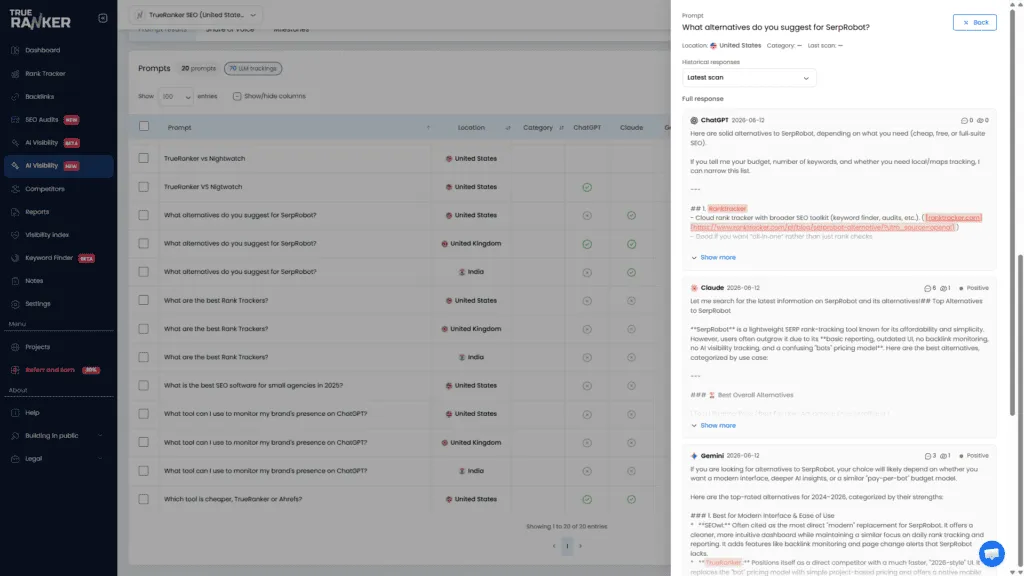Click the Help sidebar icon
Image resolution: width=1024 pixels, height=576 pixels.
pos(15,413)
